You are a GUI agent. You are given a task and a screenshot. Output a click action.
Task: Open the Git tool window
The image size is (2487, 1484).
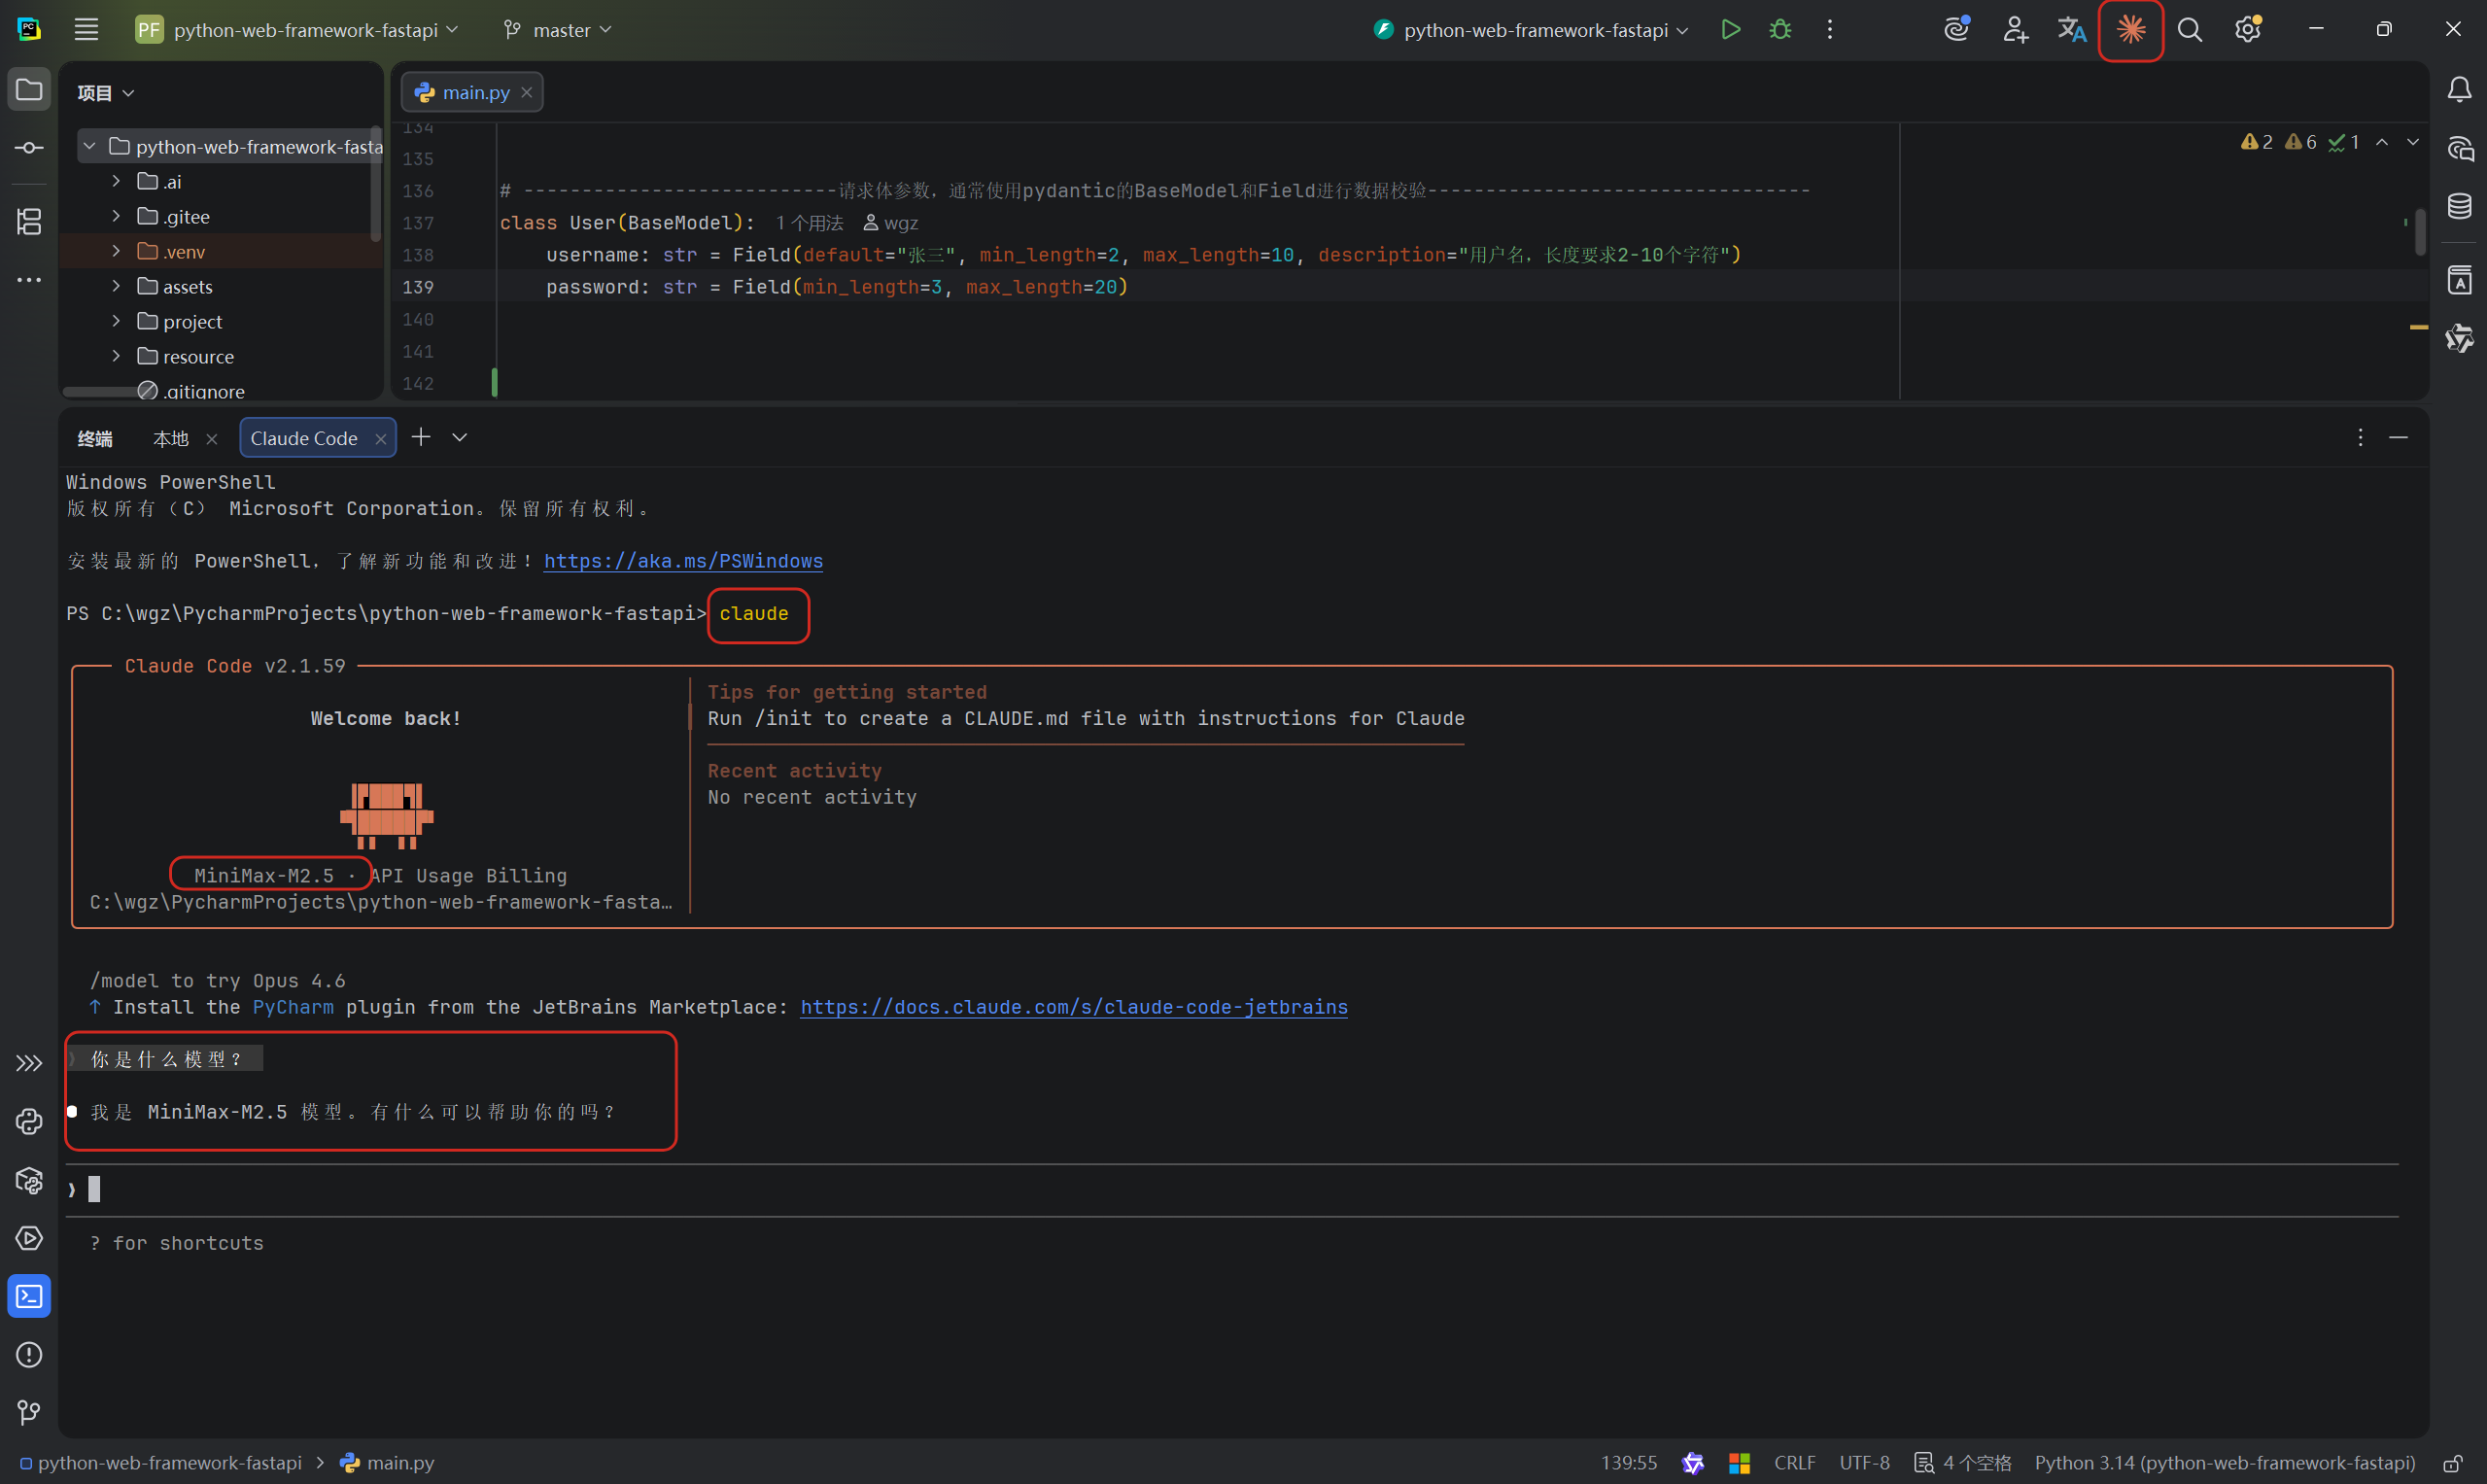pyautogui.click(x=29, y=1413)
